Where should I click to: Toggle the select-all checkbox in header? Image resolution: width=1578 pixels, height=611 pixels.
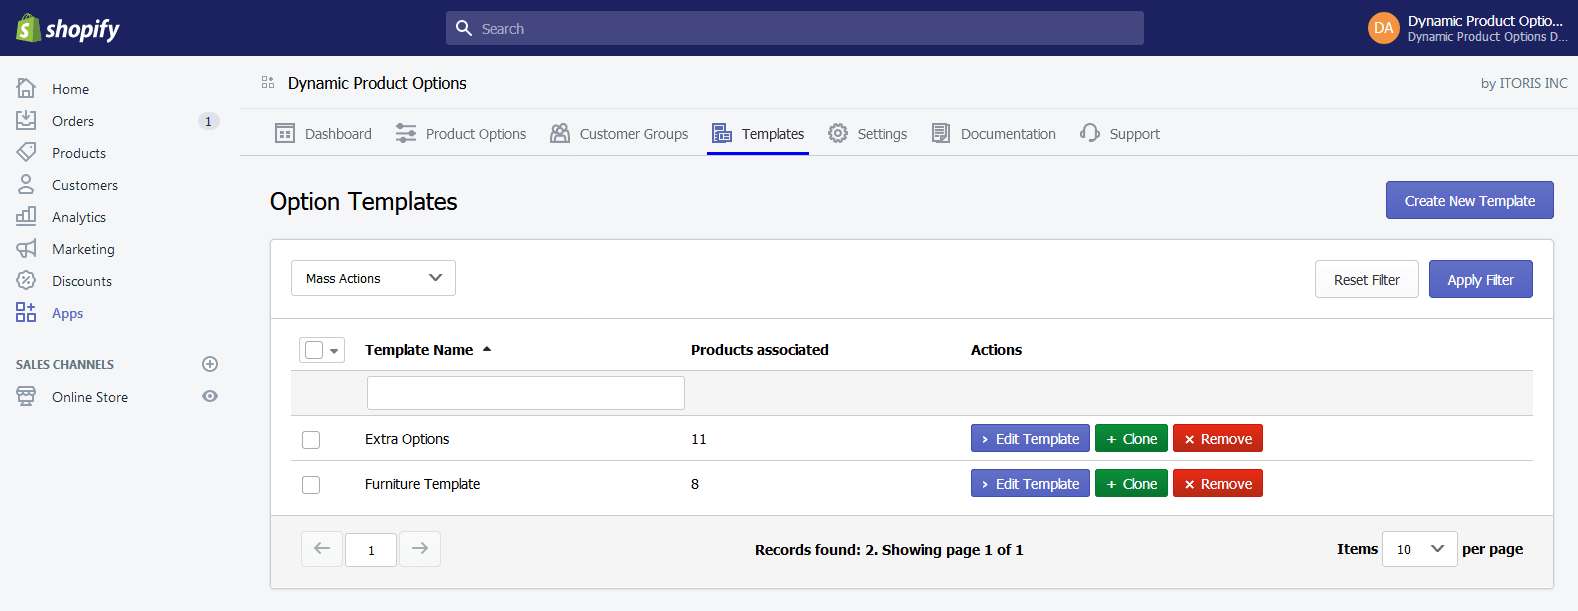(314, 350)
